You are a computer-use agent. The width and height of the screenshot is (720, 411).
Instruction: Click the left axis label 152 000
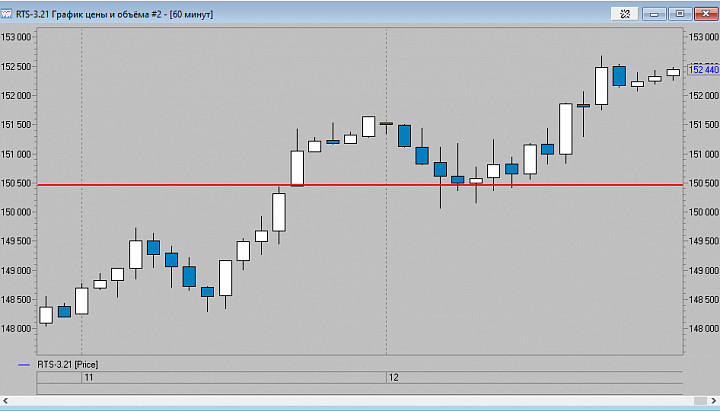coord(16,96)
